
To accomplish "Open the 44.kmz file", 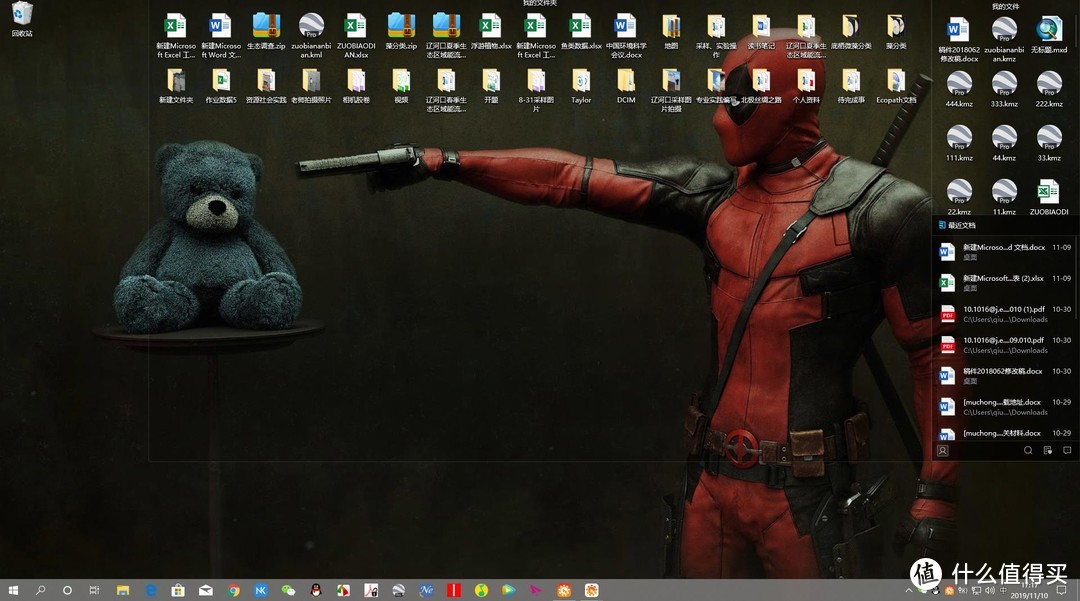I will [x=1004, y=143].
